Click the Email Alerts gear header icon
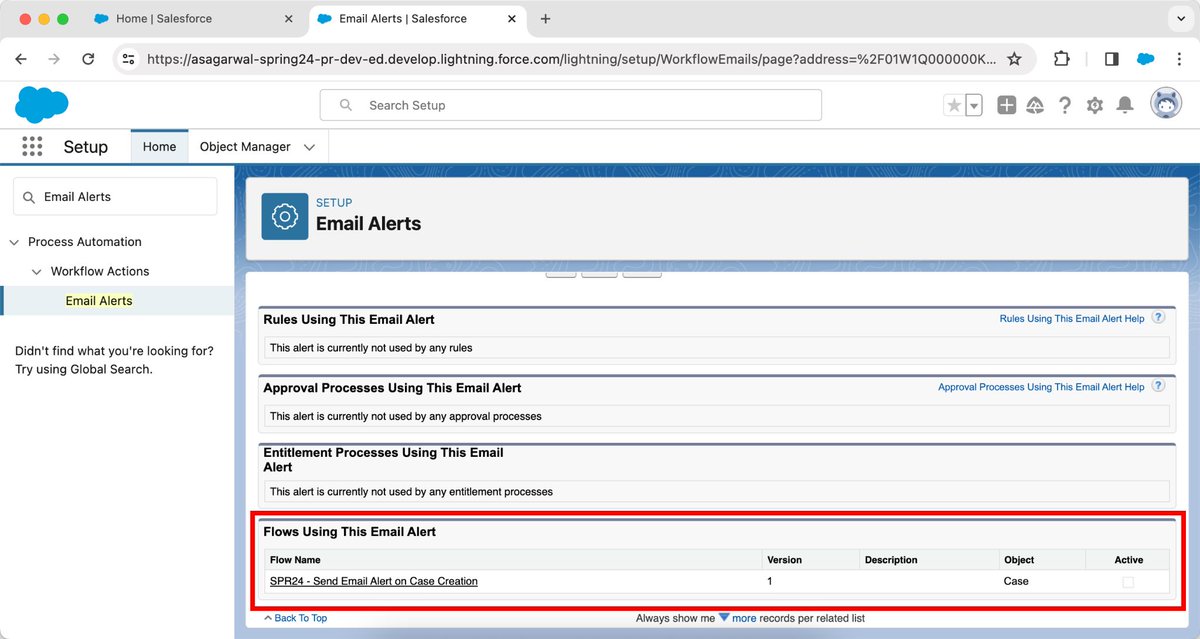This screenshot has width=1200, height=639. pos(285,217)
